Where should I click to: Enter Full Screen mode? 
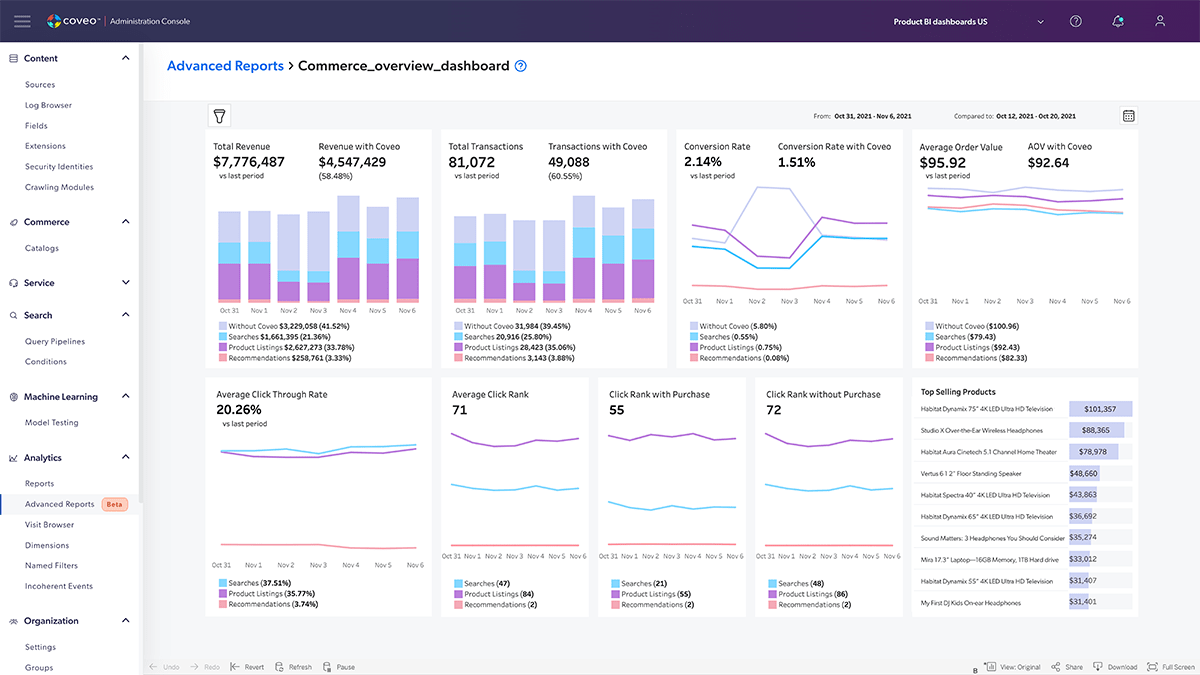coord(1171,667)
